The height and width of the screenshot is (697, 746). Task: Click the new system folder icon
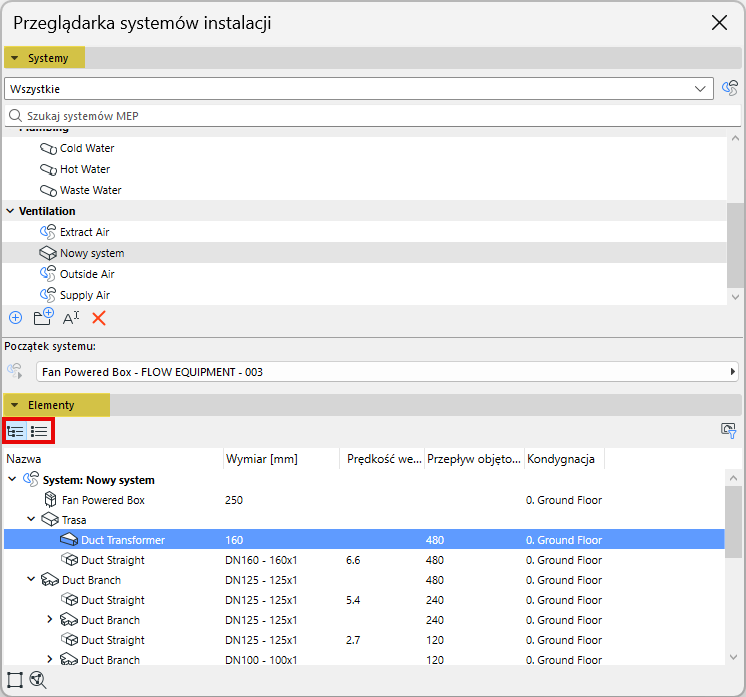click(43, 318)
